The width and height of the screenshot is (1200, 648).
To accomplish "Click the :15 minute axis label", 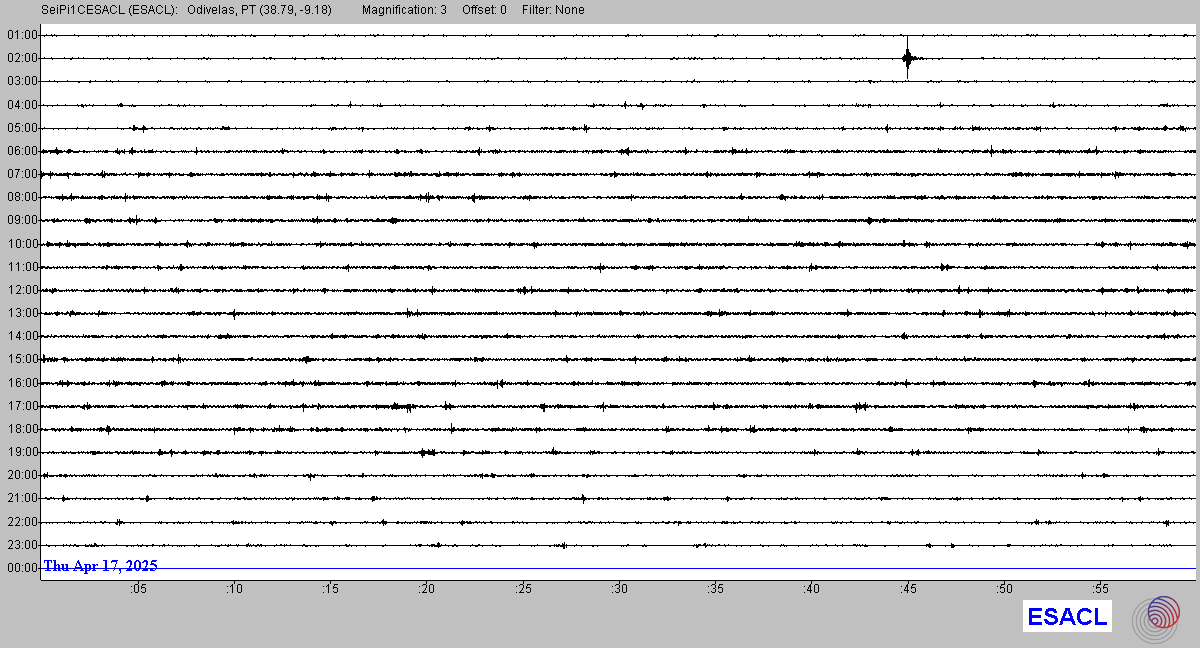I will (x=330, y=590).
